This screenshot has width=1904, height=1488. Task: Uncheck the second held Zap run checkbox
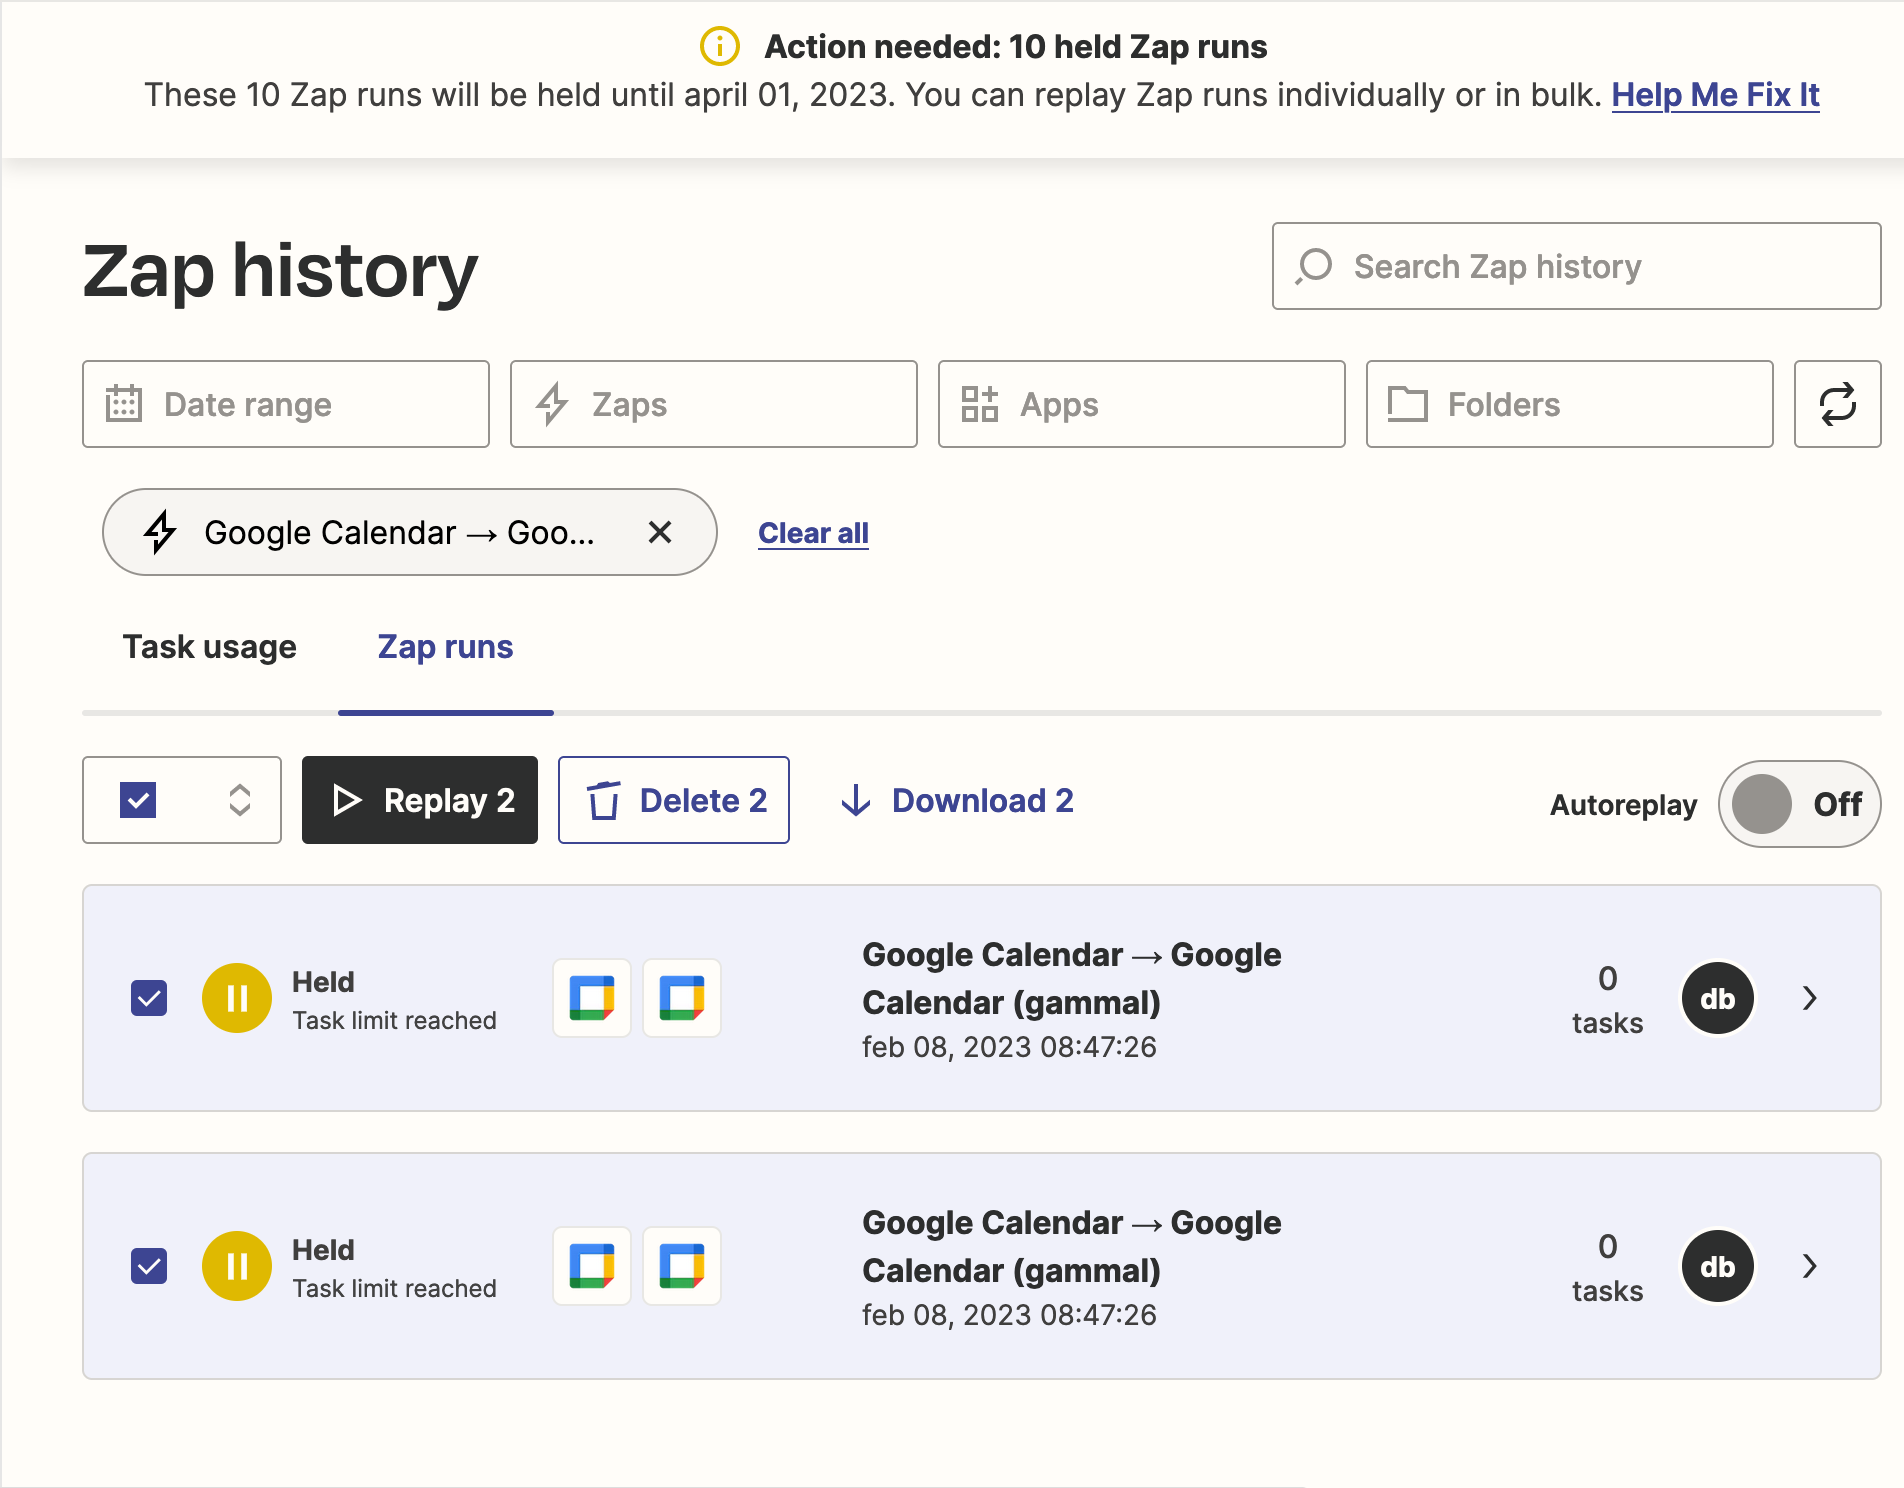149,1266
